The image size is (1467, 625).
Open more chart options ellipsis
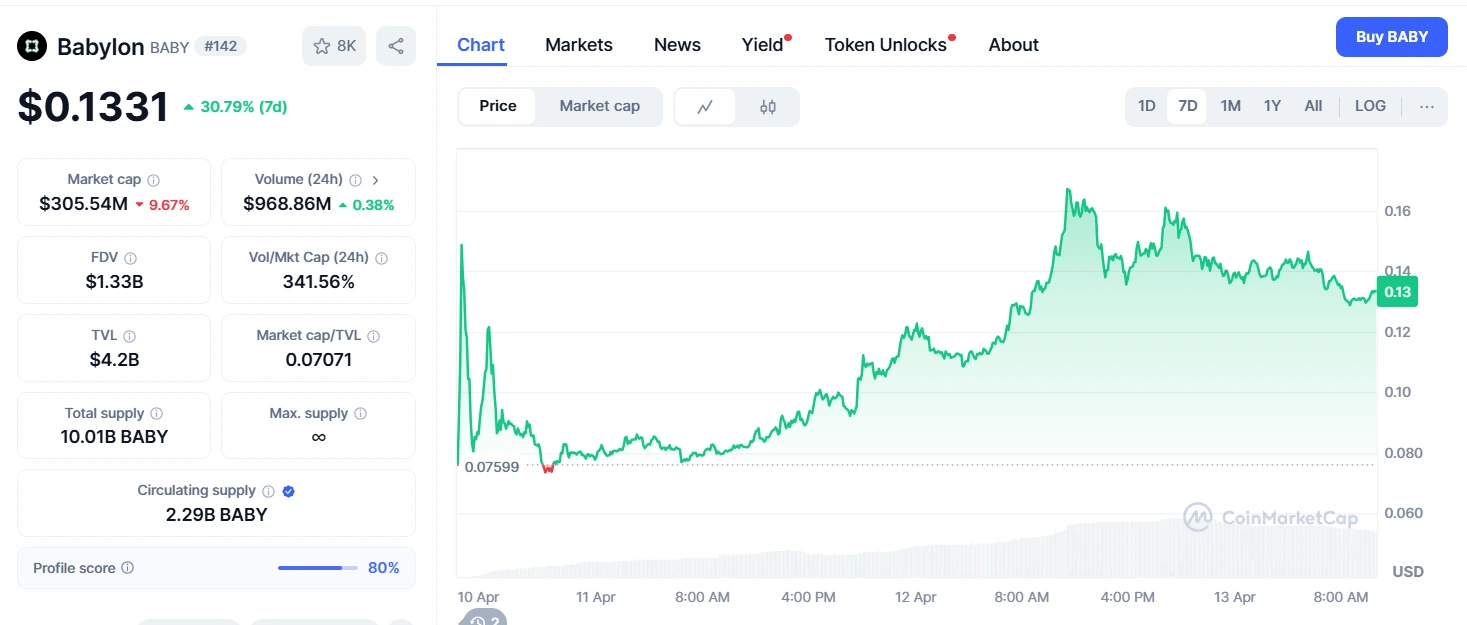[x=1427, y=106]
